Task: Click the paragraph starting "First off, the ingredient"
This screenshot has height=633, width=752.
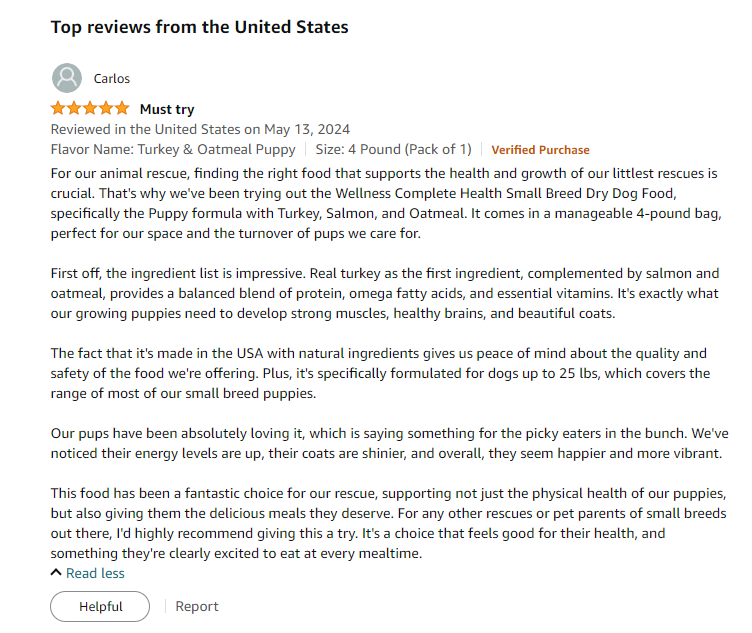Action: 385,293
